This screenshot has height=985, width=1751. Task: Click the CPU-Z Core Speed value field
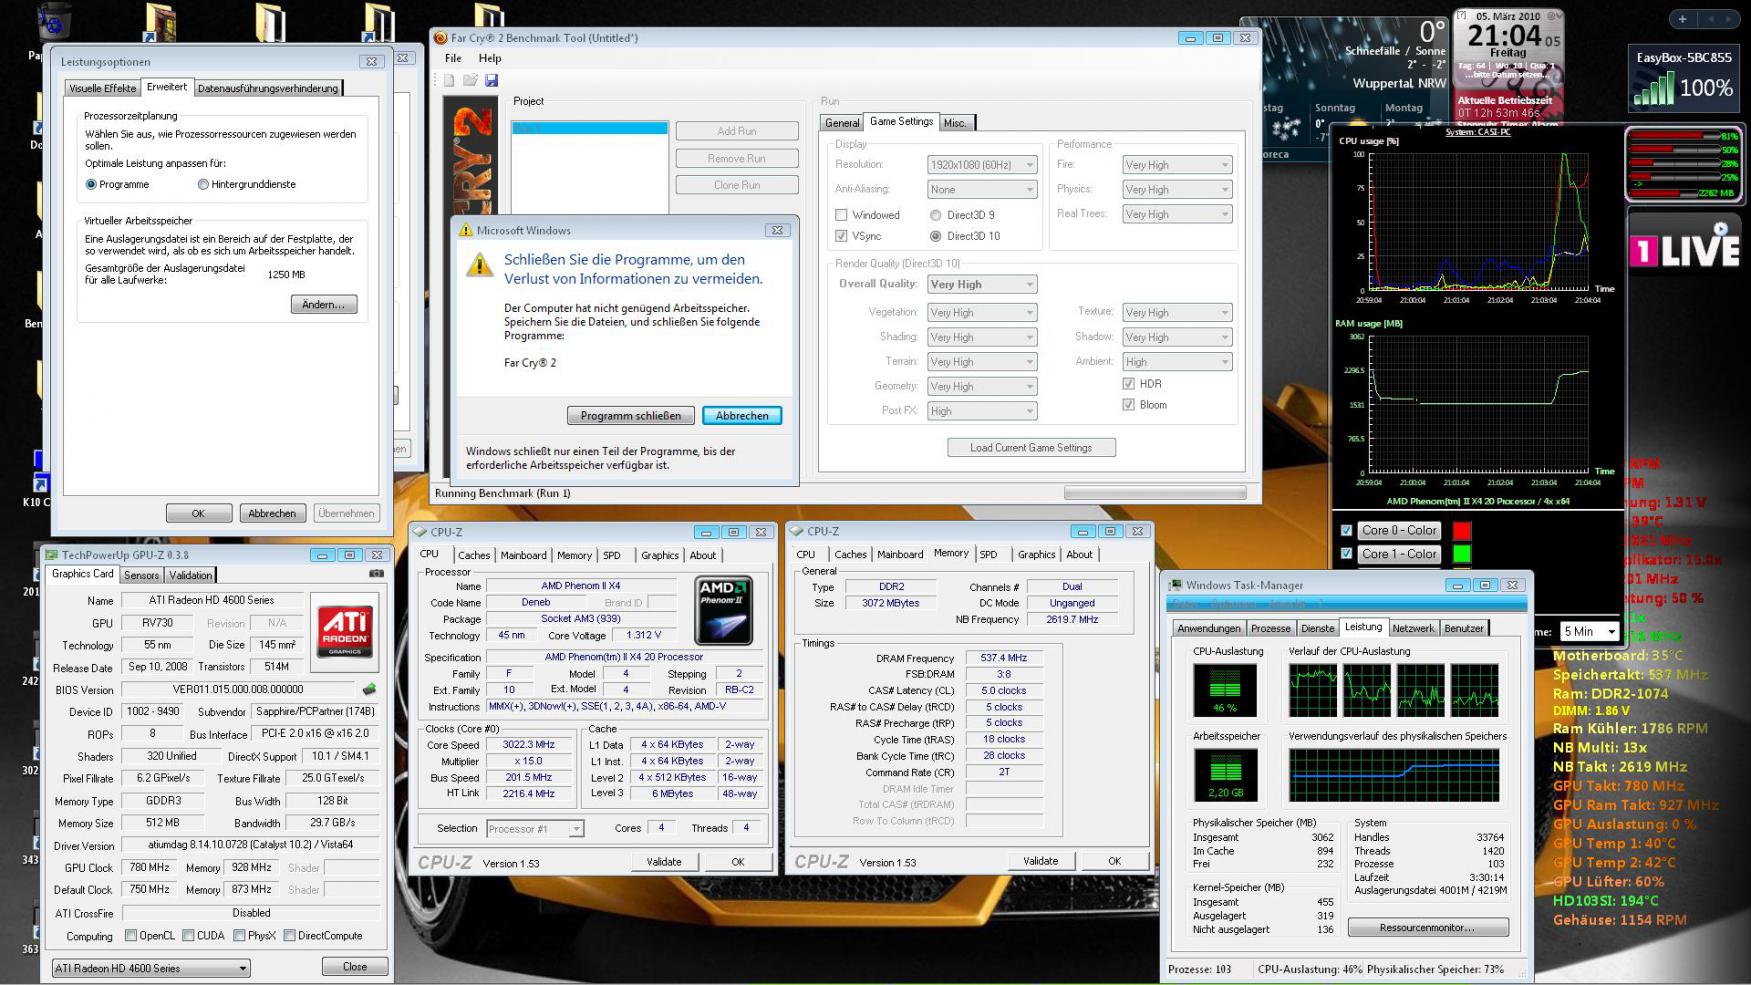click(x=528, y=745)
